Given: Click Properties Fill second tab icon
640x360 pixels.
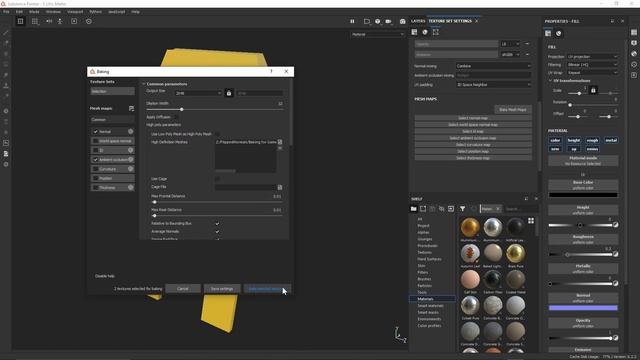Looking at the screenshot, I should 559,33.
